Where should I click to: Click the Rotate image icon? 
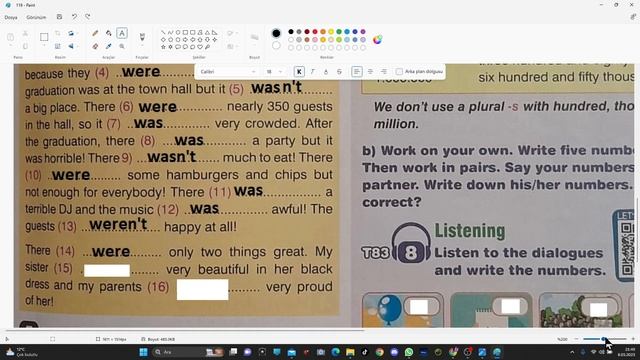point(71,33)
